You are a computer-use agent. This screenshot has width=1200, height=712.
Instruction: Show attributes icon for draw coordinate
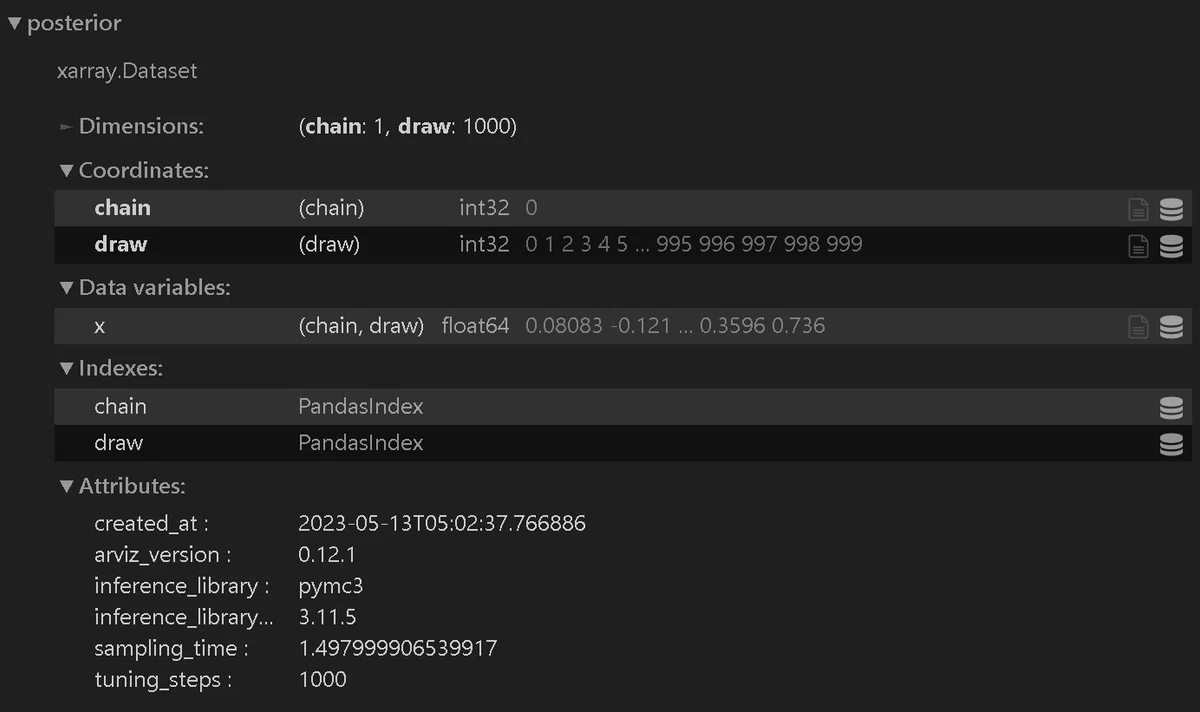click(x=1138, y=246)
